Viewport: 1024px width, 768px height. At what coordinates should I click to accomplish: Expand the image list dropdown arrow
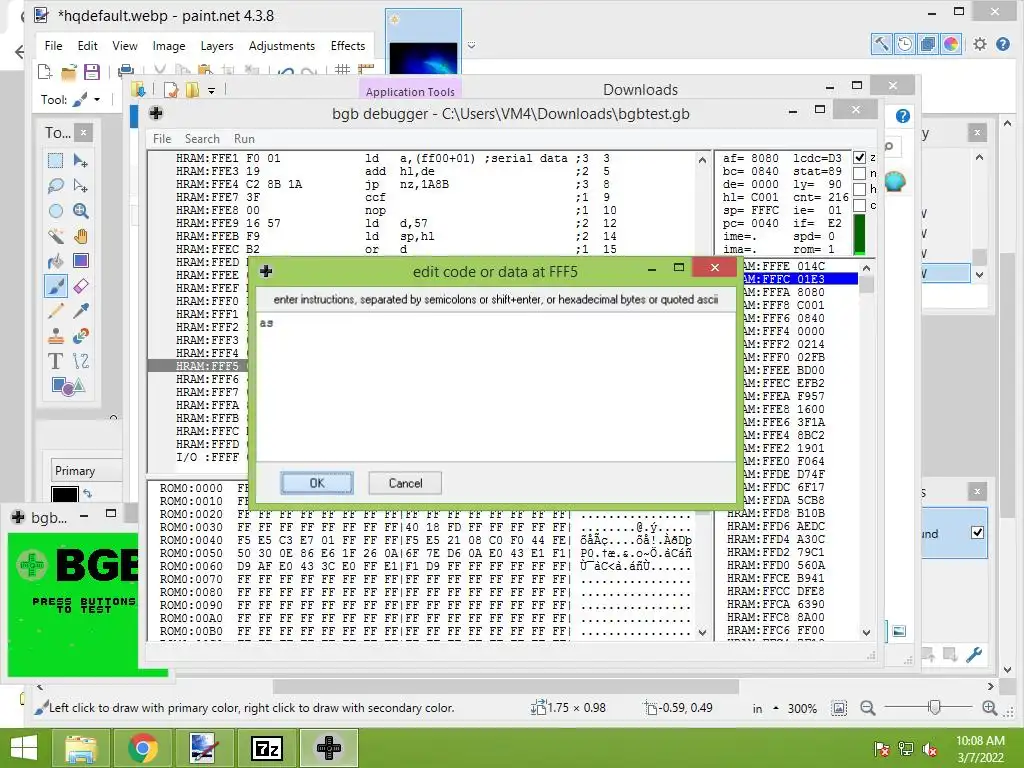click(x=471, y=46)
